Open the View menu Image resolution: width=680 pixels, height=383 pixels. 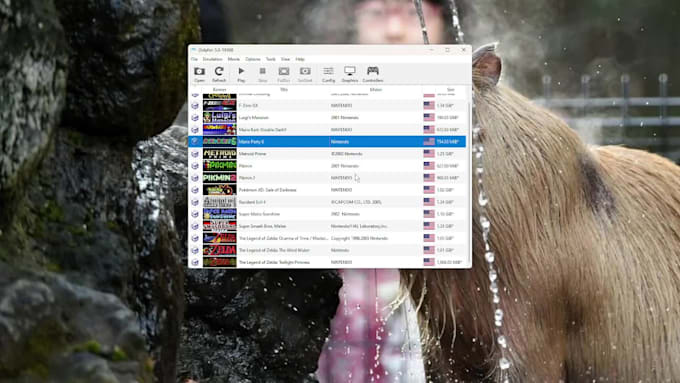click(x=285, y=59)
